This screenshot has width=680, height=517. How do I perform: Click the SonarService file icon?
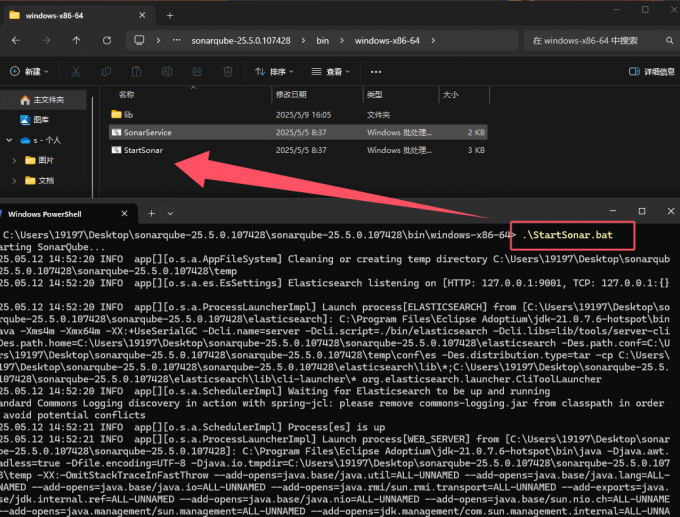coord(116,132)
